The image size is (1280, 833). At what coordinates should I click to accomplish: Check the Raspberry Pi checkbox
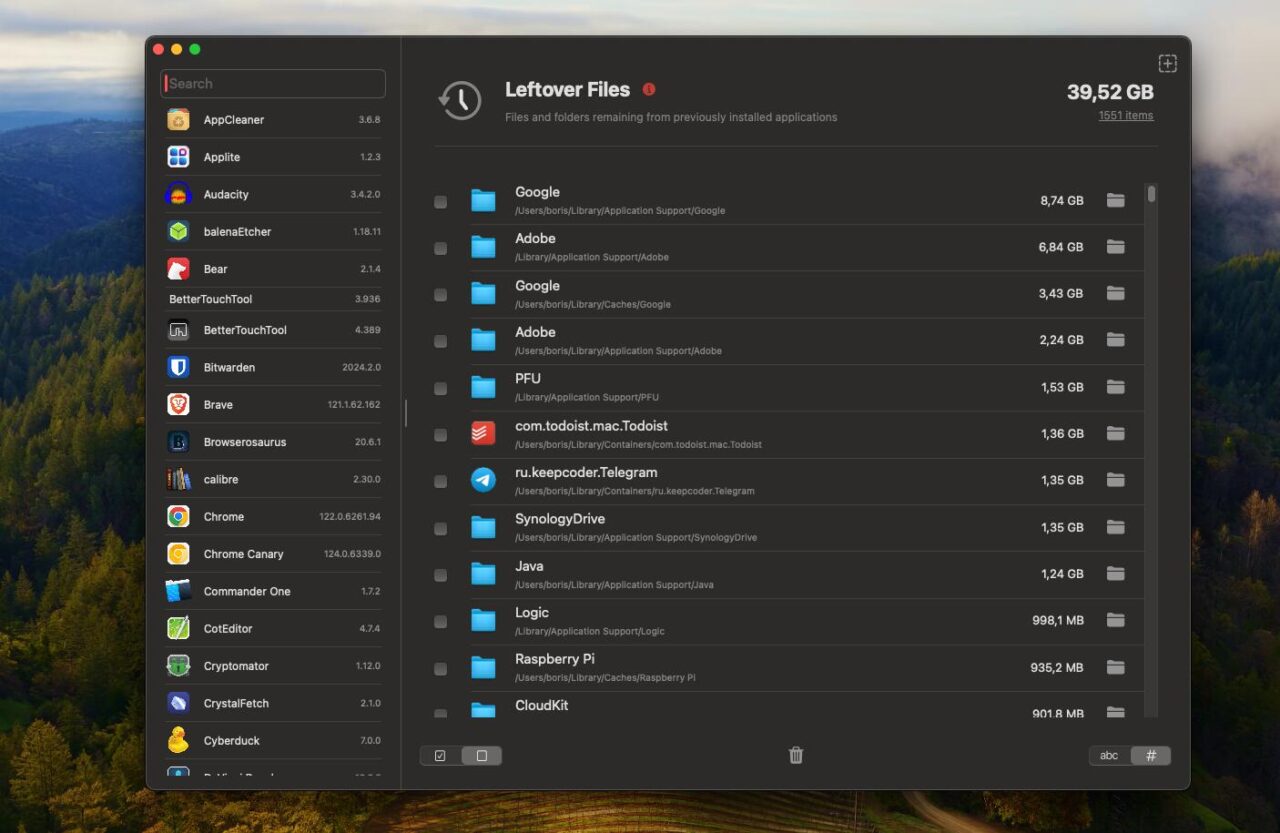440,669
